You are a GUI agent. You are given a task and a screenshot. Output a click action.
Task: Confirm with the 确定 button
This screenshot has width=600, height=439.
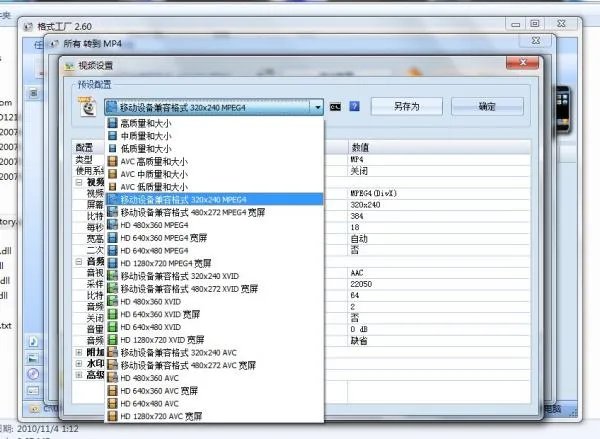coord(487,106)
